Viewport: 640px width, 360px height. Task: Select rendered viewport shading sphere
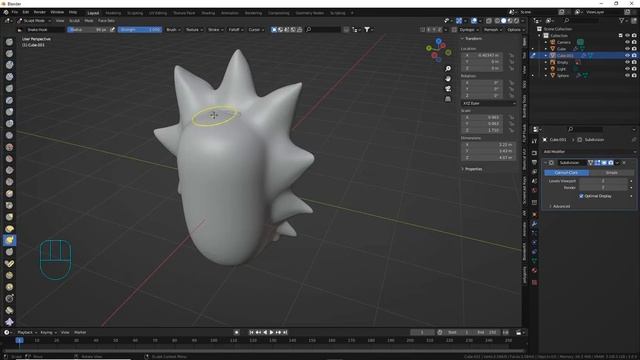[516, 21]
